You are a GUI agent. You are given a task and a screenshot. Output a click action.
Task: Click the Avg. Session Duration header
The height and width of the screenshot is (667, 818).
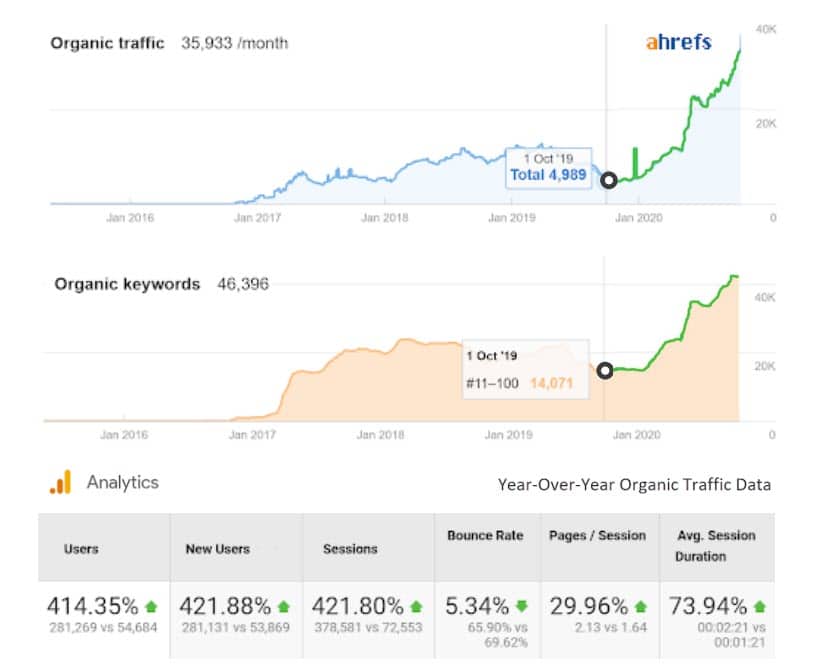[716, 544]
